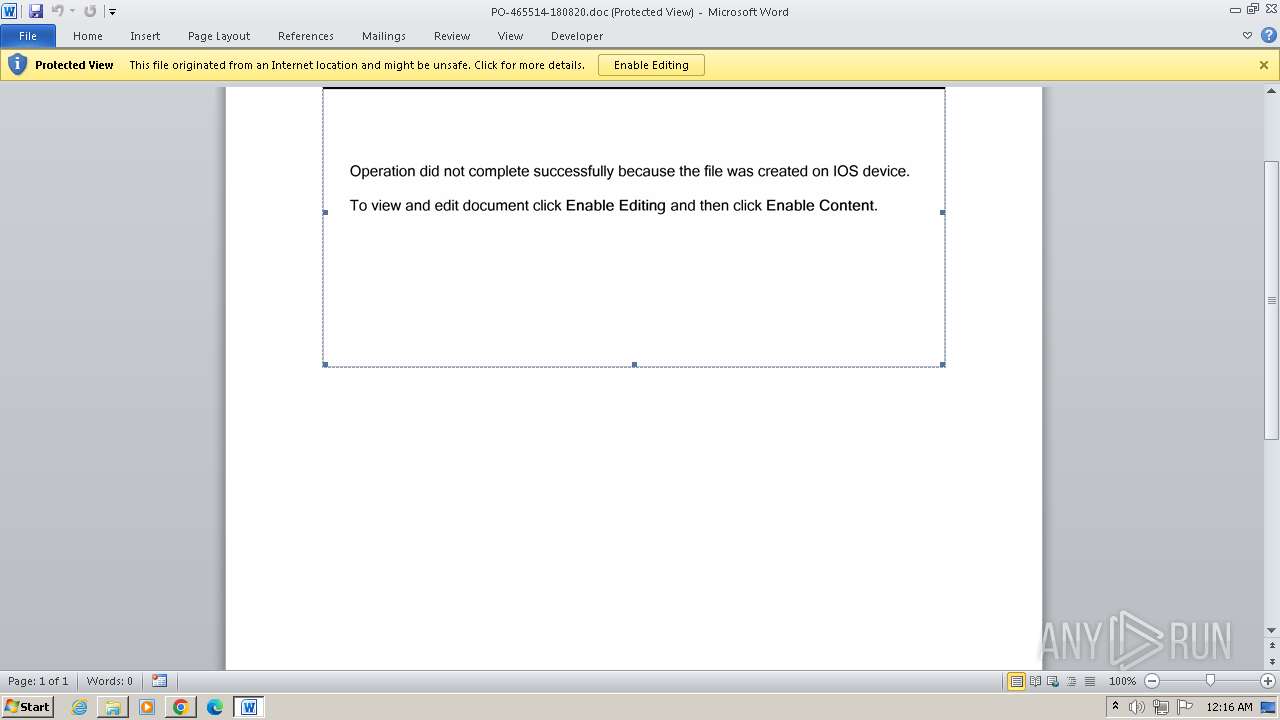This screenshot has width=1280, height=720.
Task: Click the Protected View shield icon
Action: (17, 65)
